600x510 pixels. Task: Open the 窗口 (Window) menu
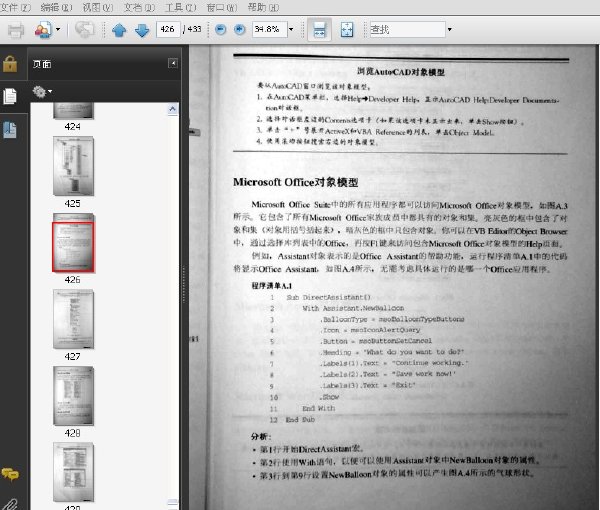222,7
